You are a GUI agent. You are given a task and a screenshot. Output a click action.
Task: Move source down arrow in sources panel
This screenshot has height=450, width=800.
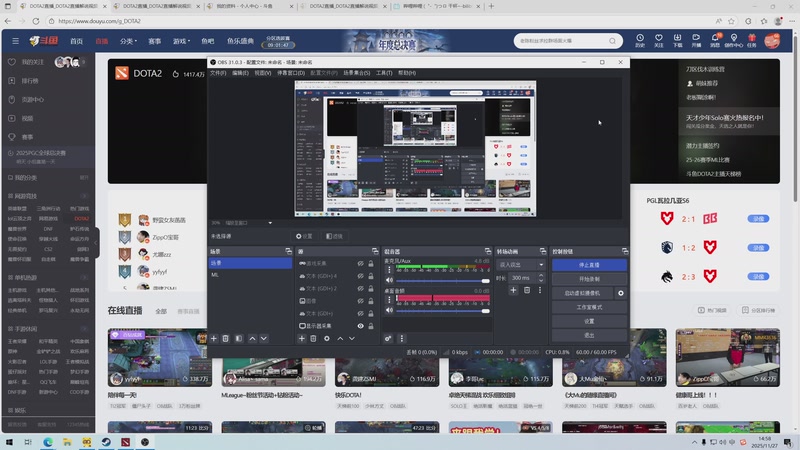point(352,338)
